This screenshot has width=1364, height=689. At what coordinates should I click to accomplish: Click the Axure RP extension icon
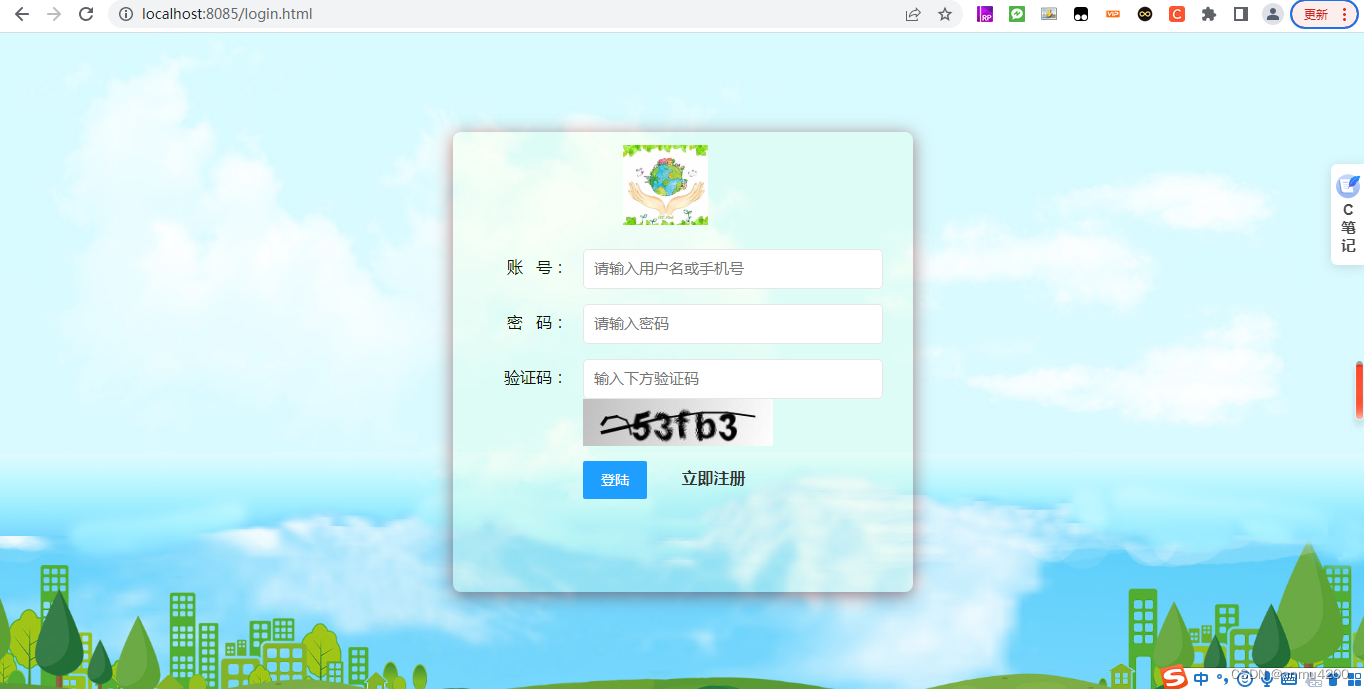point(985,14)
